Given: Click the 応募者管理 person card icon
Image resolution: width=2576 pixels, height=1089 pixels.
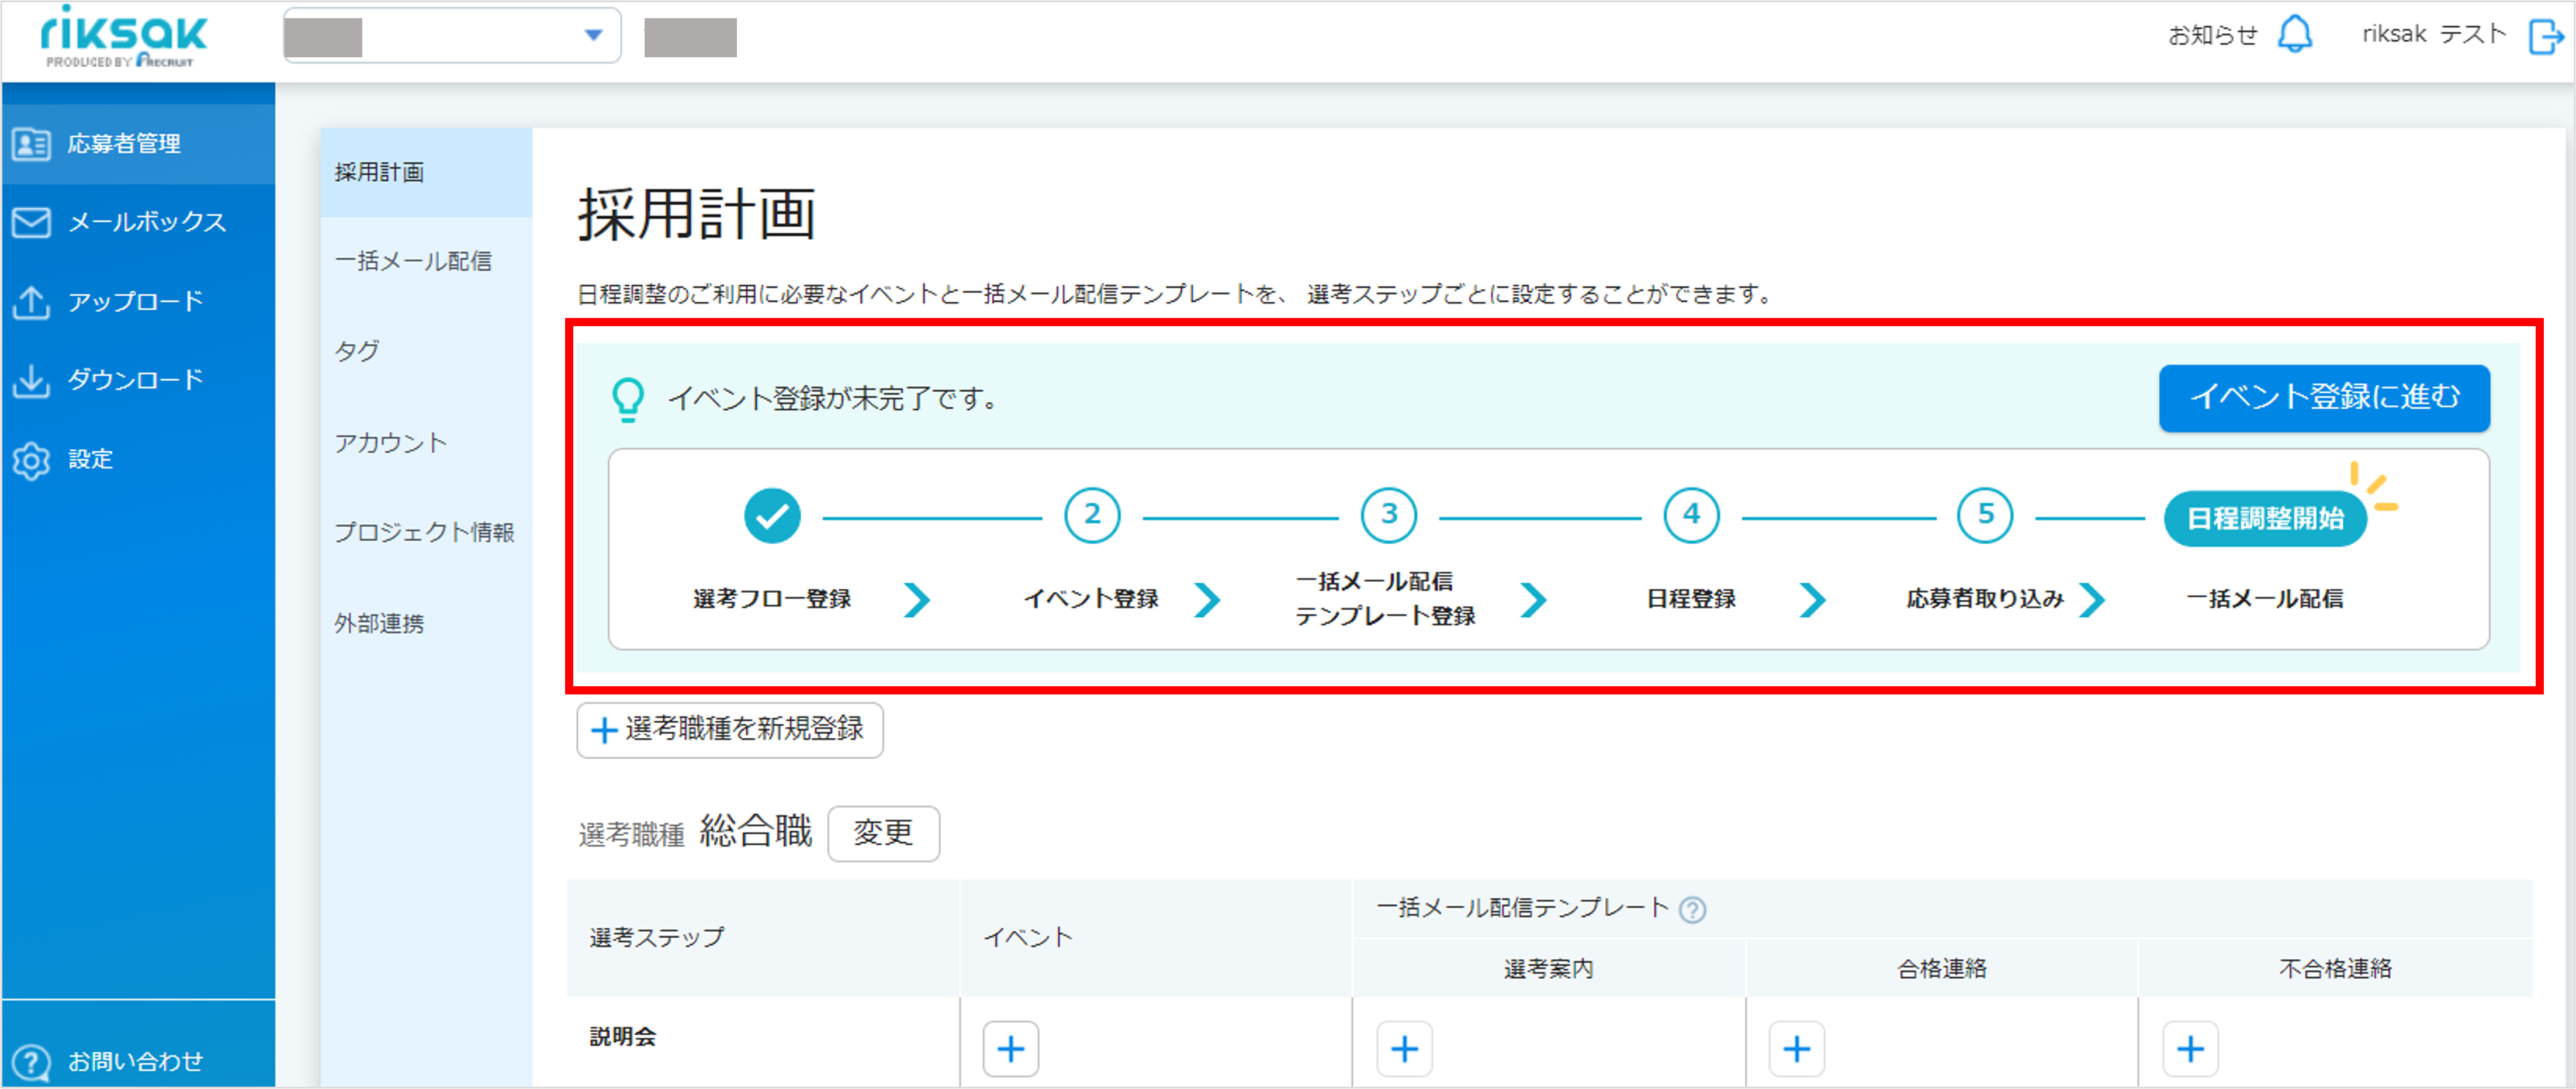Looking at the screenshot, I should 31,144.
